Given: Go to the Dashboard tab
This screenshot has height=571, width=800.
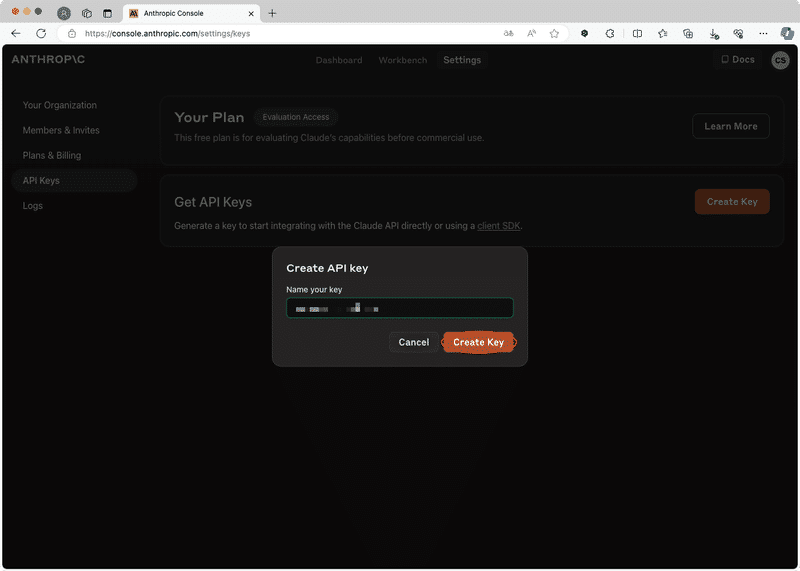Looking at the screenshot, I should click(339, 60).
